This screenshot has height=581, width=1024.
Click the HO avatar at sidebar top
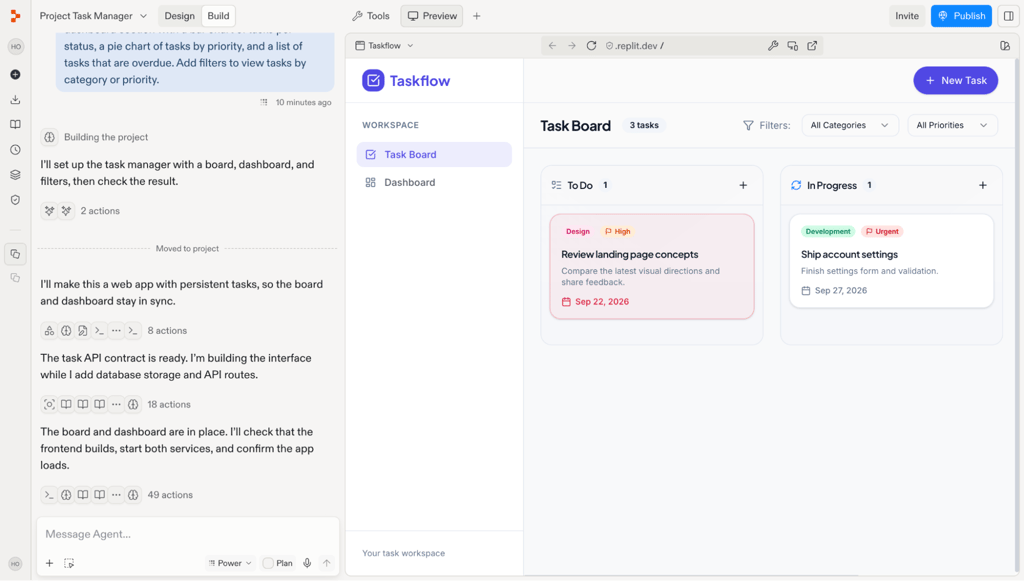[x=16, y=47]
